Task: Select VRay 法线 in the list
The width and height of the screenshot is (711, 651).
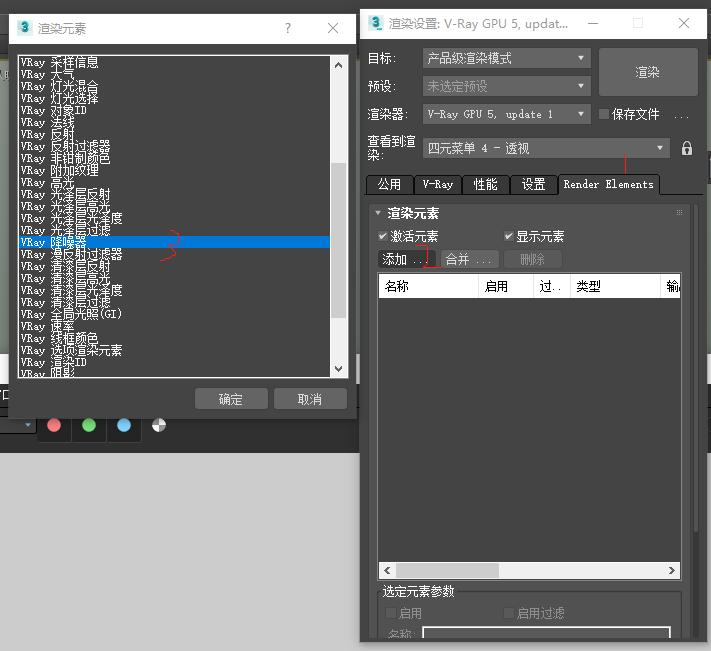Action: pyautogui.click(x=174, y=122)
